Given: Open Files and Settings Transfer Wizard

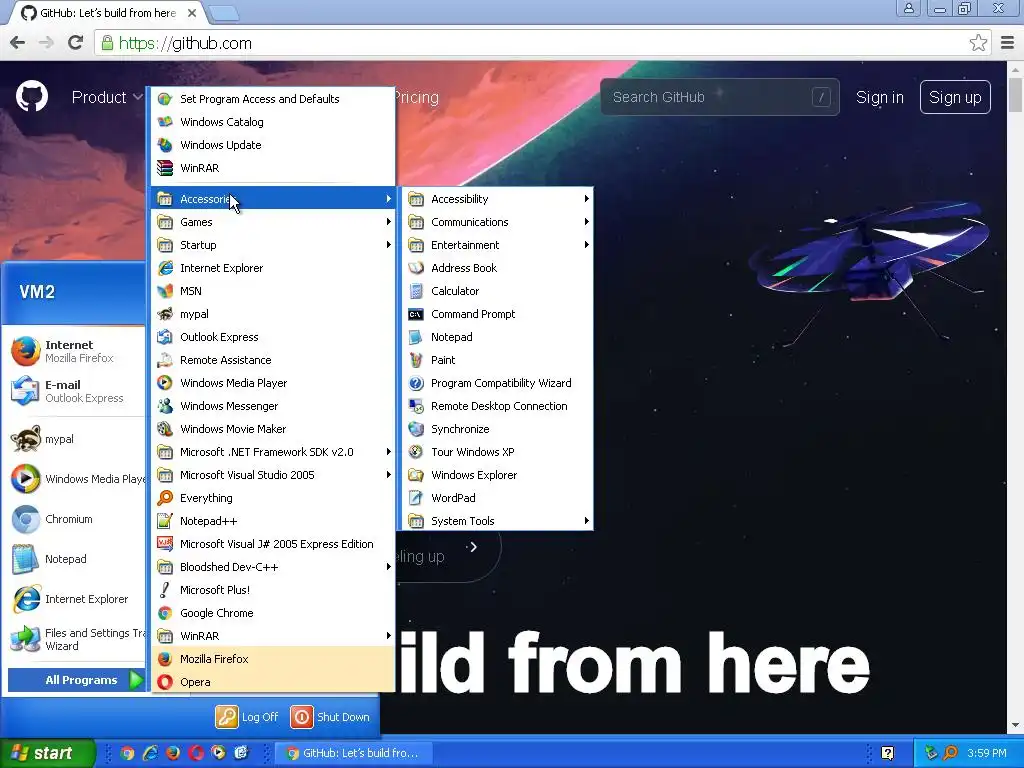Looking at the screenshot, I should (76, 639).
